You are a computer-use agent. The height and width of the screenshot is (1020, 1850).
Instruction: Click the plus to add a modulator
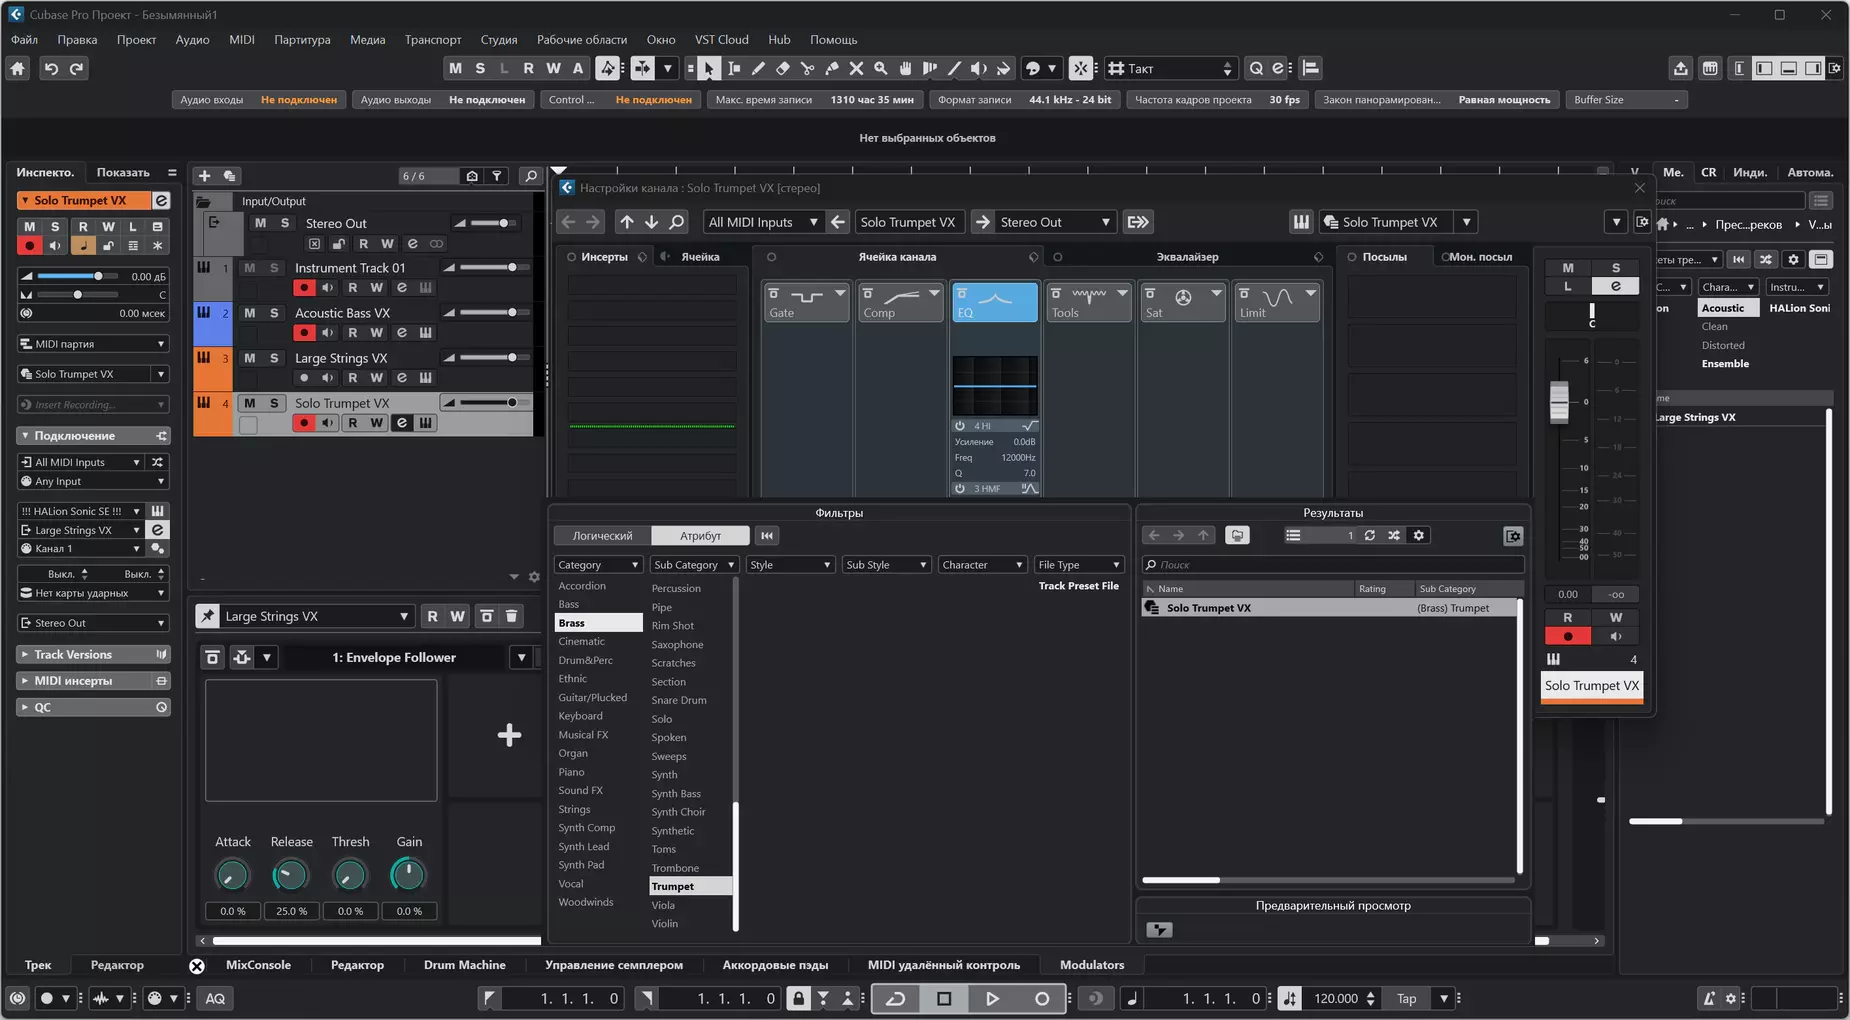point(509,735)
